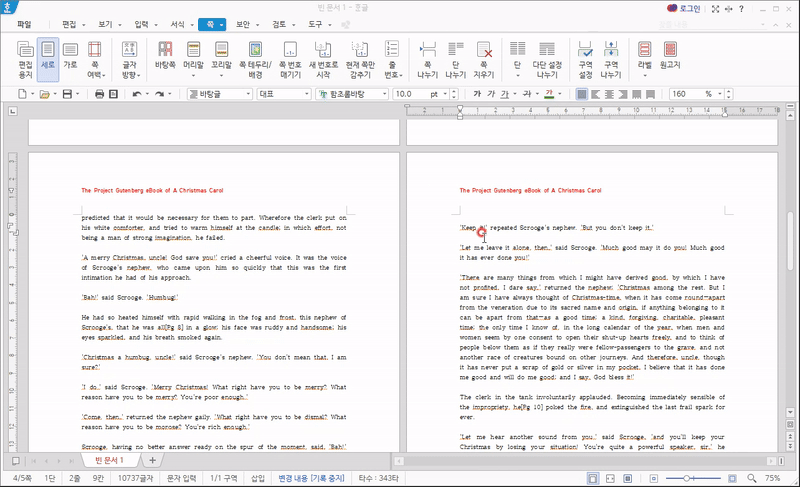This screenshot has width=800, height=487.
Task: Open the 입력 menu
Action: [x=146, y=24]
